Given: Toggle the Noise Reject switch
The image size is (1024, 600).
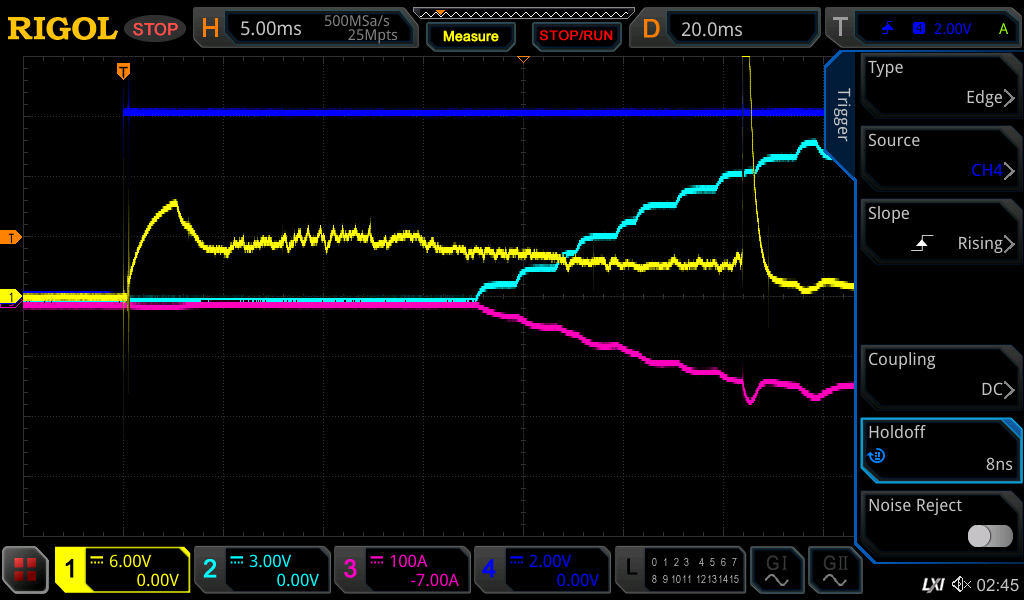Looking at the screenshot, I should tap(990, 536).
